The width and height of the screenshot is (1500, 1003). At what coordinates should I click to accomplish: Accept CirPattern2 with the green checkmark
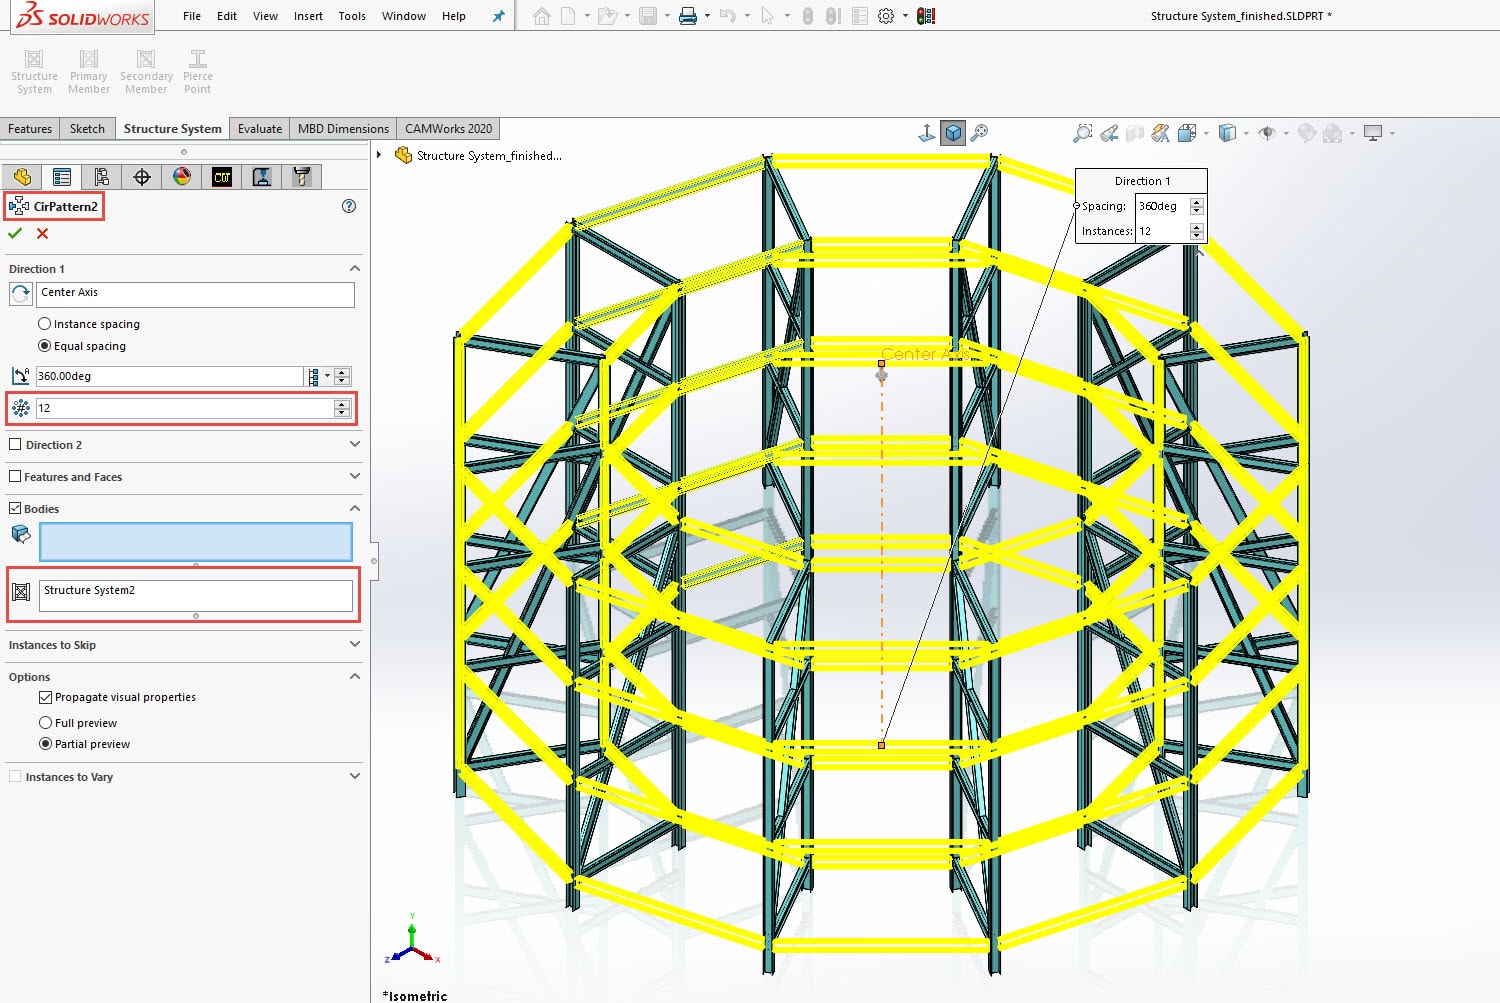[15, 233]
